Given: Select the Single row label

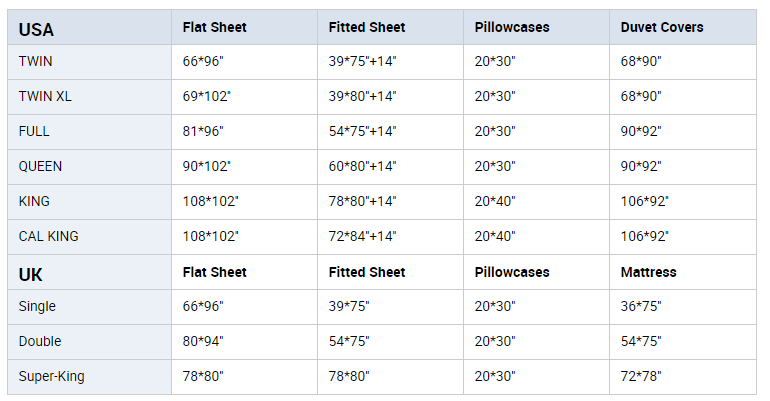Looking at the screenshot, I should tap(37, 306).
